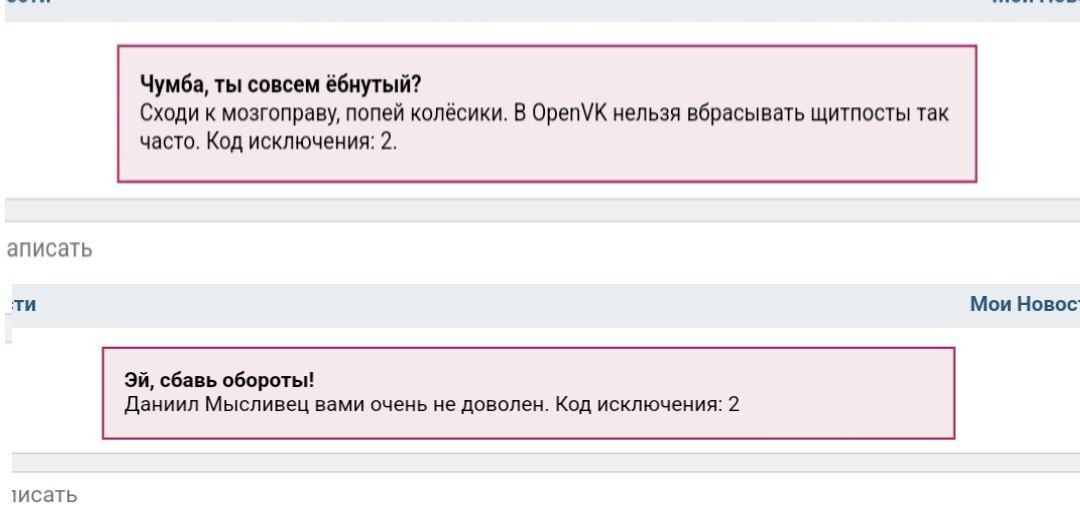Click the word "OpenVK" in the error message
The height and width of the screenshot is (527, 1080).
(567, 113)
